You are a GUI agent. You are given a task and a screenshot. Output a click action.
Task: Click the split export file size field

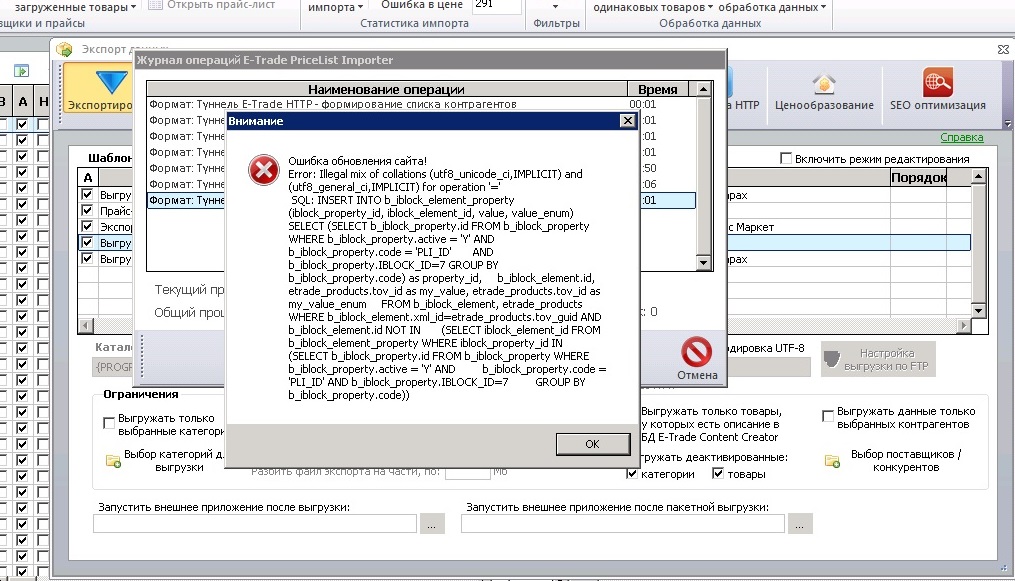point(467,472)
